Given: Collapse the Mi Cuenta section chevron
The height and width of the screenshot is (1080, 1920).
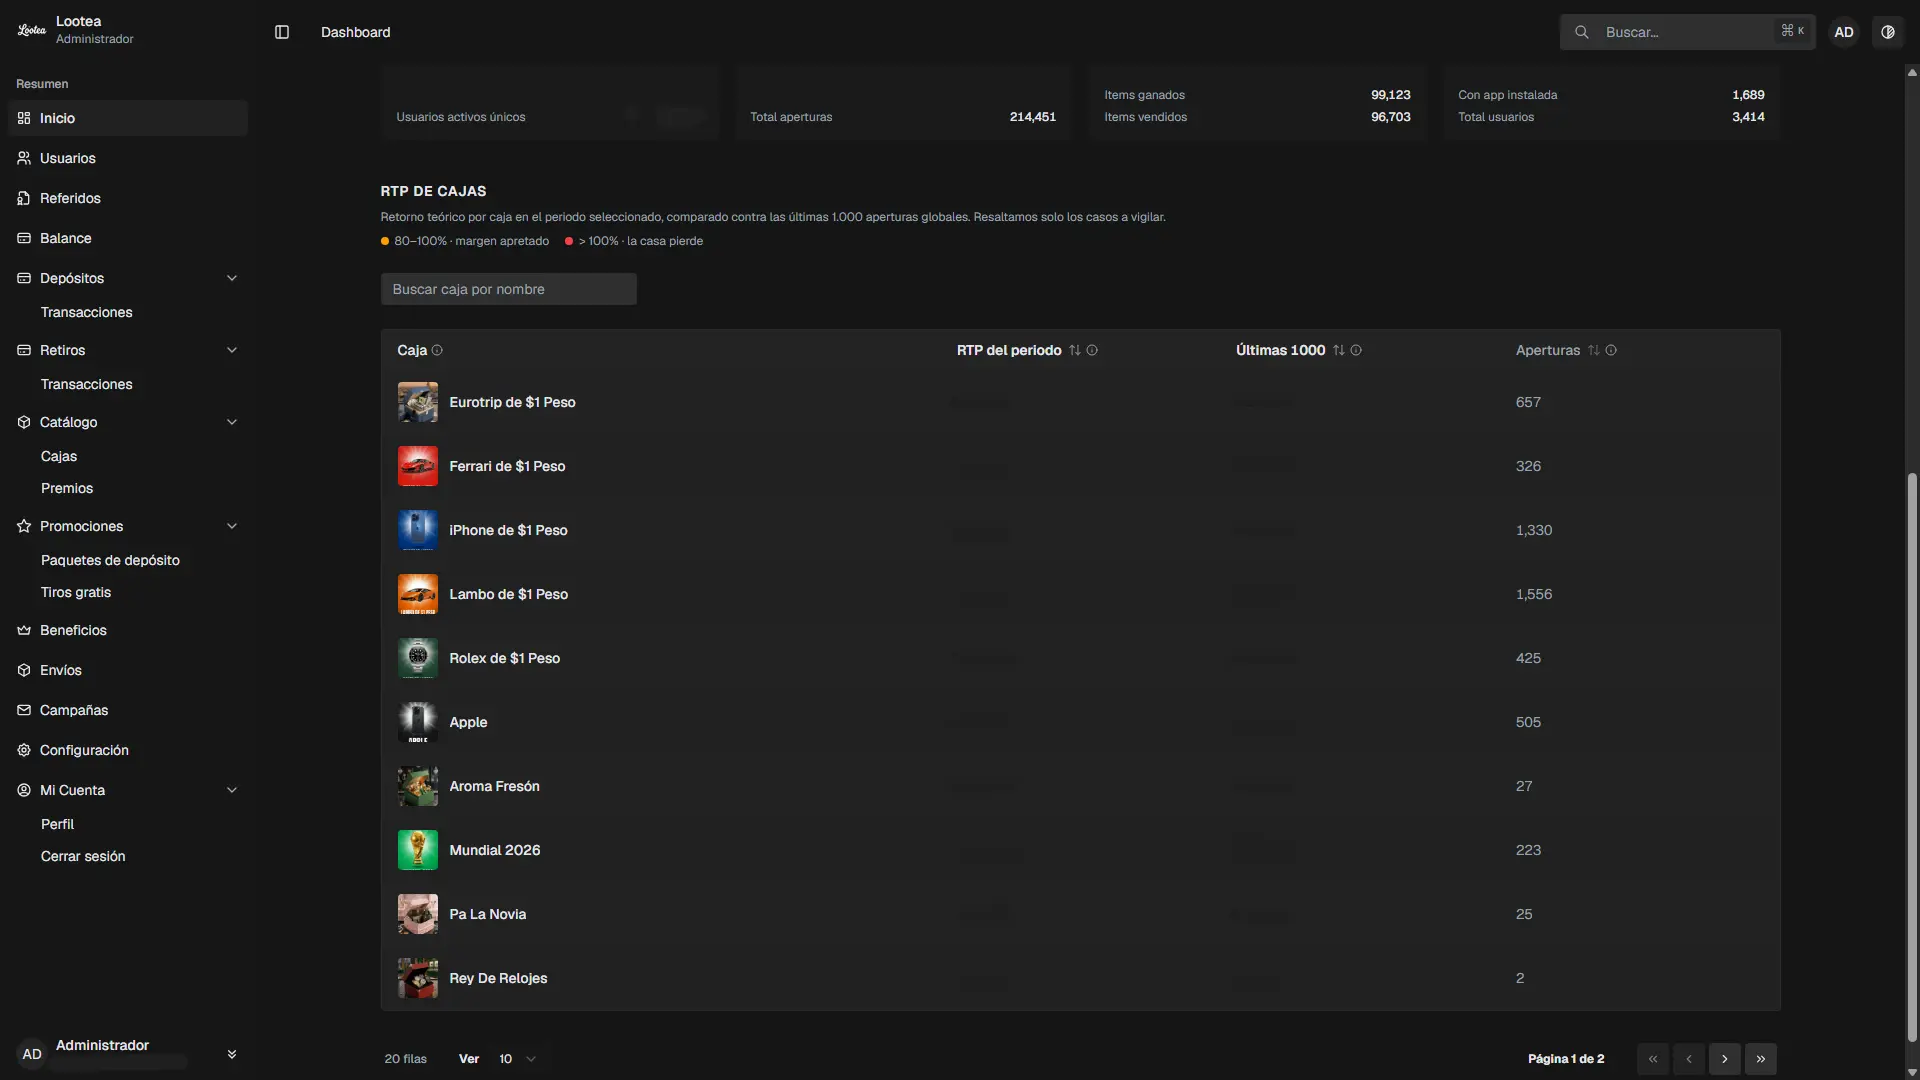Looking at the screenshot, I should pos(232,790).
